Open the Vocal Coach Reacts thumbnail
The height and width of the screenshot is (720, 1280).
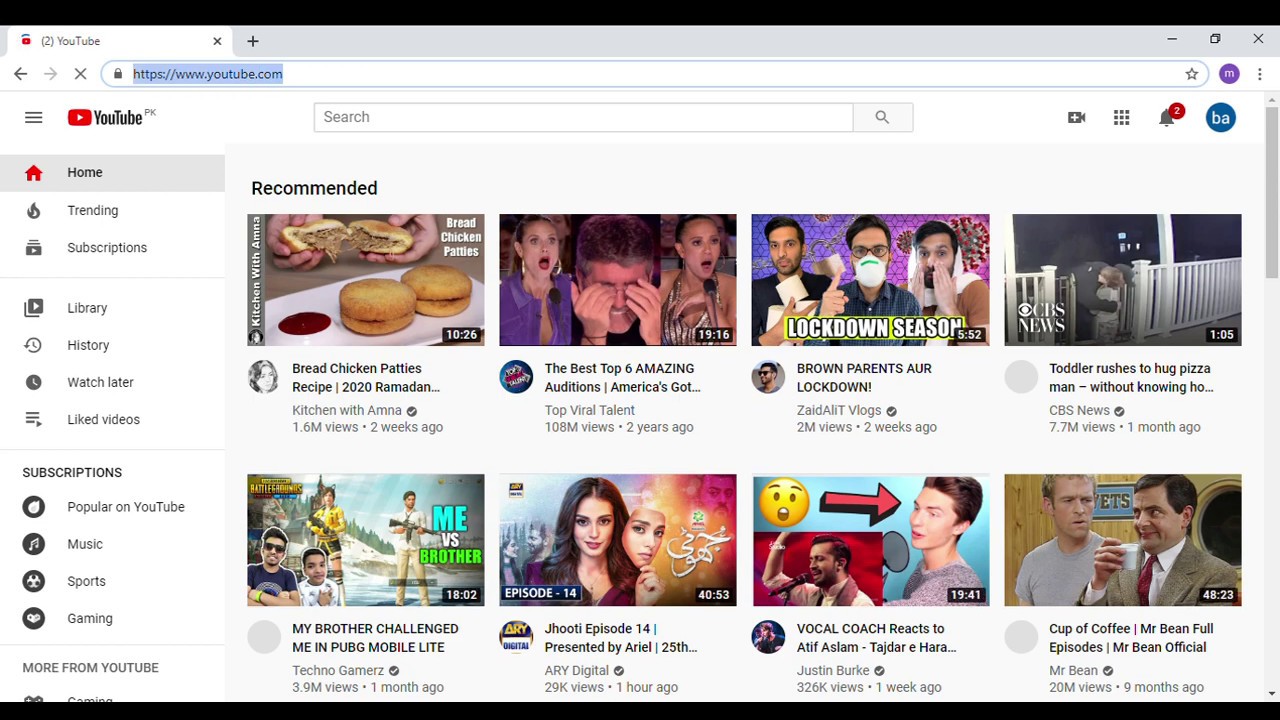tap(870, 540)
